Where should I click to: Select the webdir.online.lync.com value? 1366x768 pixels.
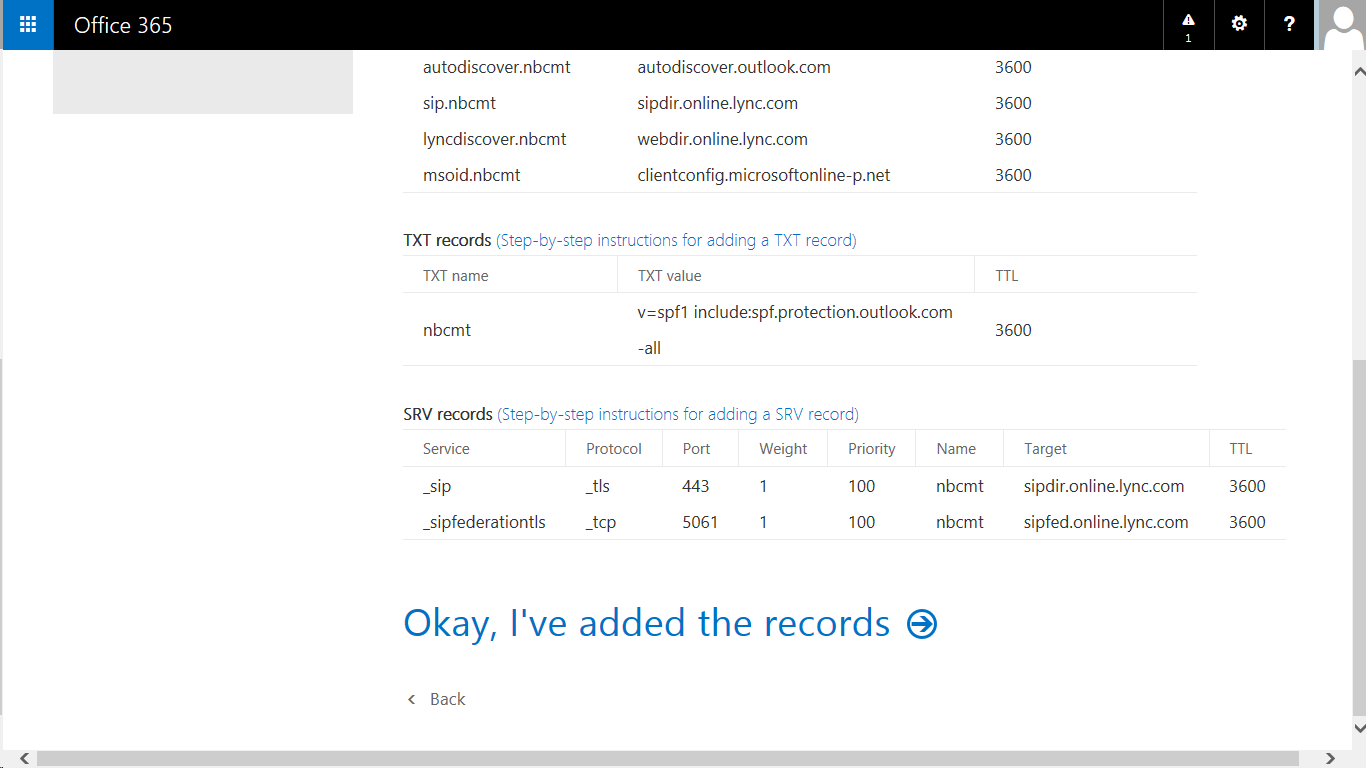(722, 139)
